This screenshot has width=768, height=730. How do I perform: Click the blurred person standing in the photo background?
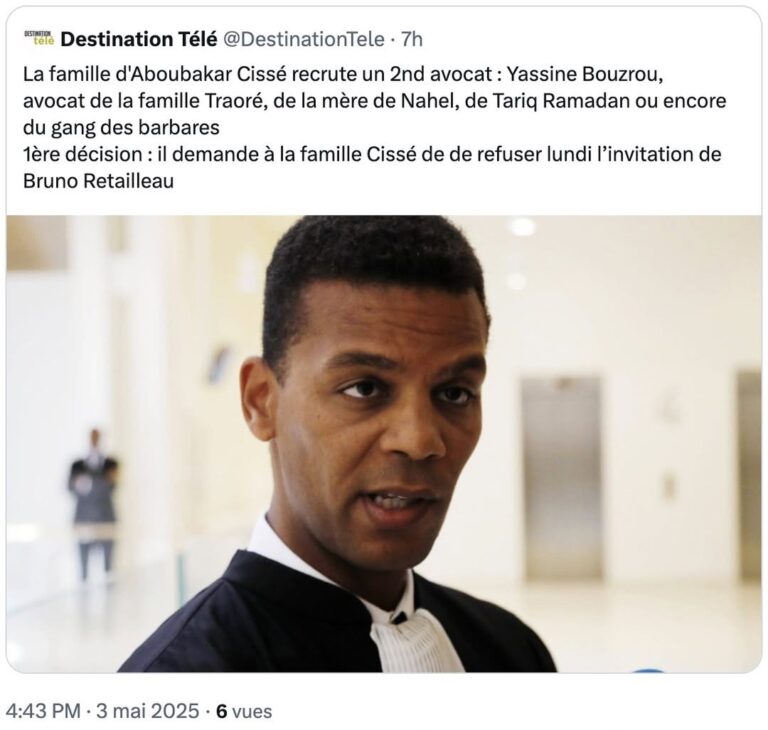[94, 505]
